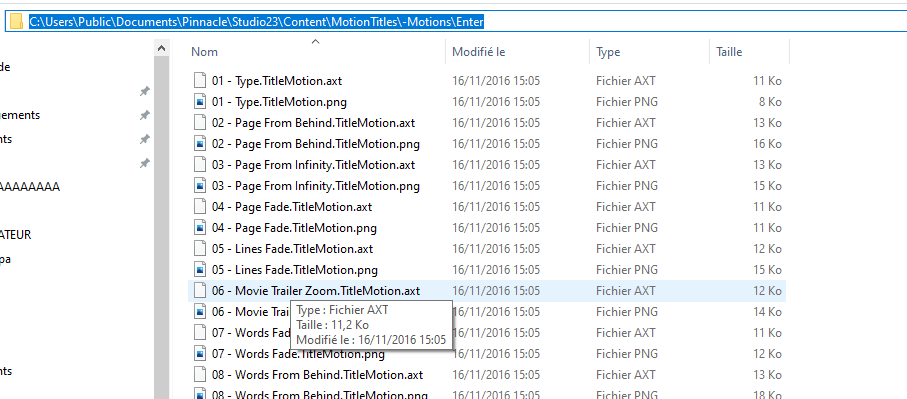Screen dimensions: 907x399
Task: Click the 05 - Lines Fade.TitleMotion.axt icon
Action: tap(200, 249)
